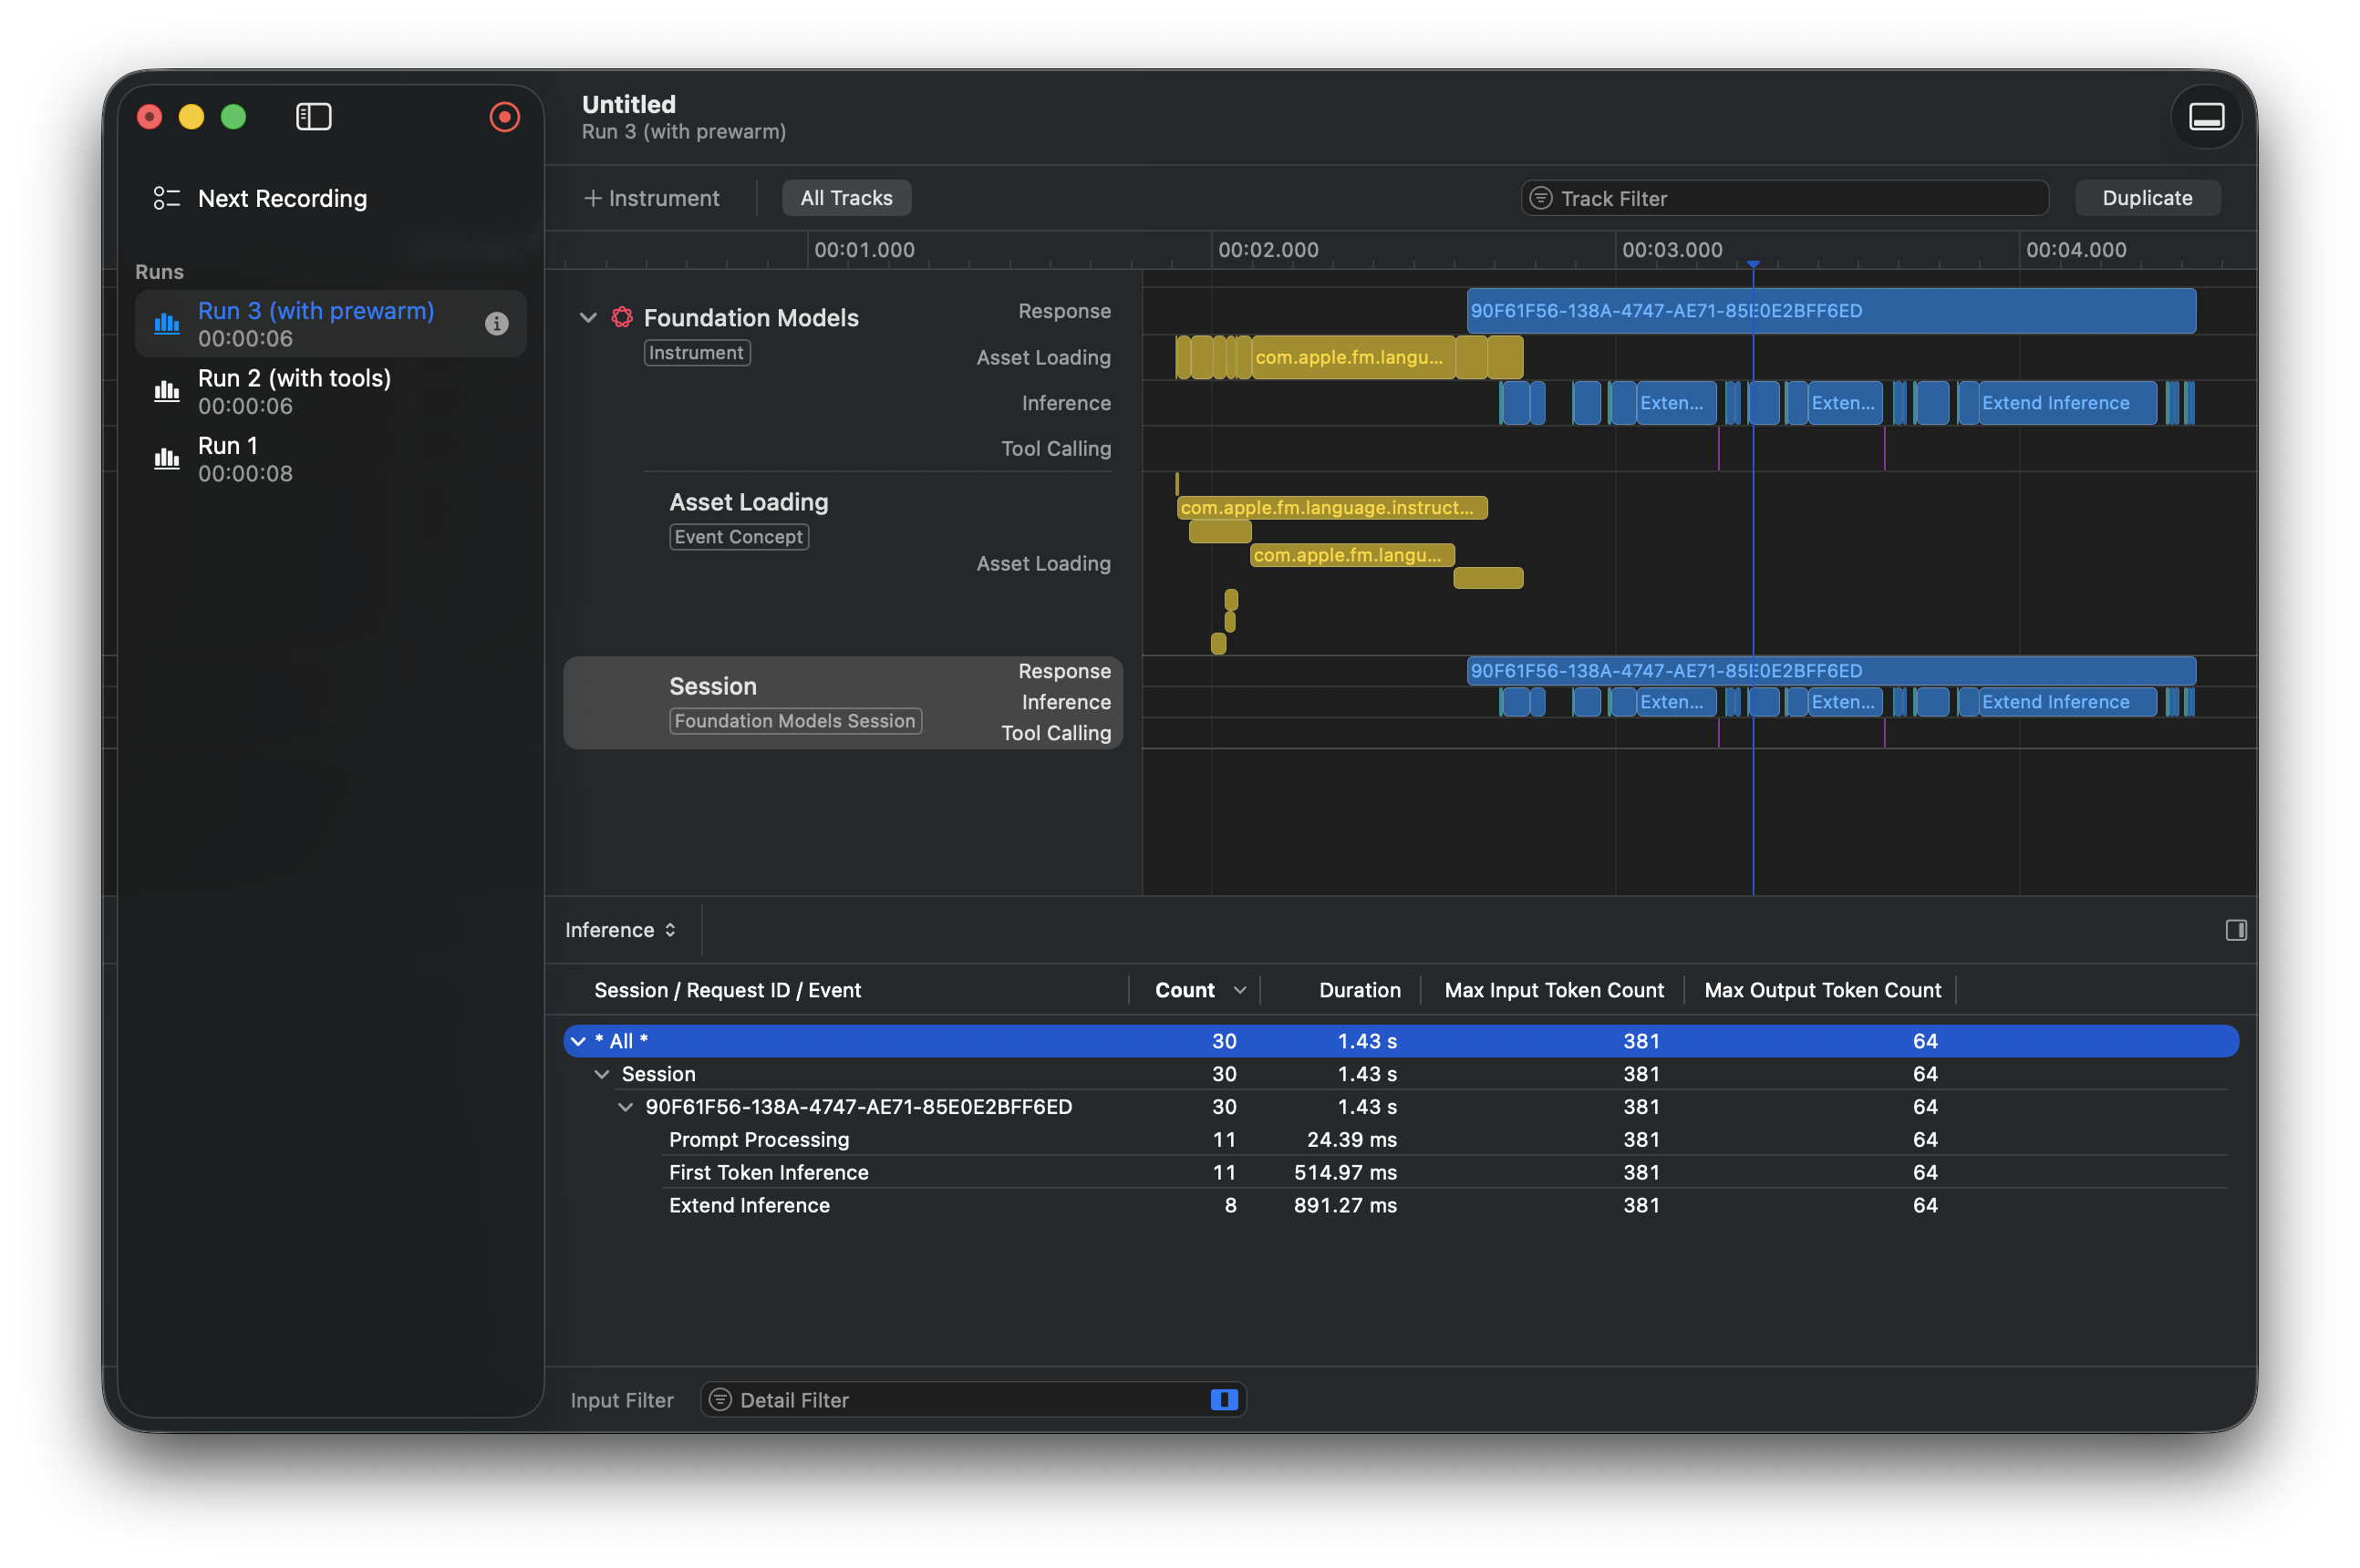
Task: Open Run 2 (with tools) chart icon
Action: pyautogui.click(x=167, y=391)
